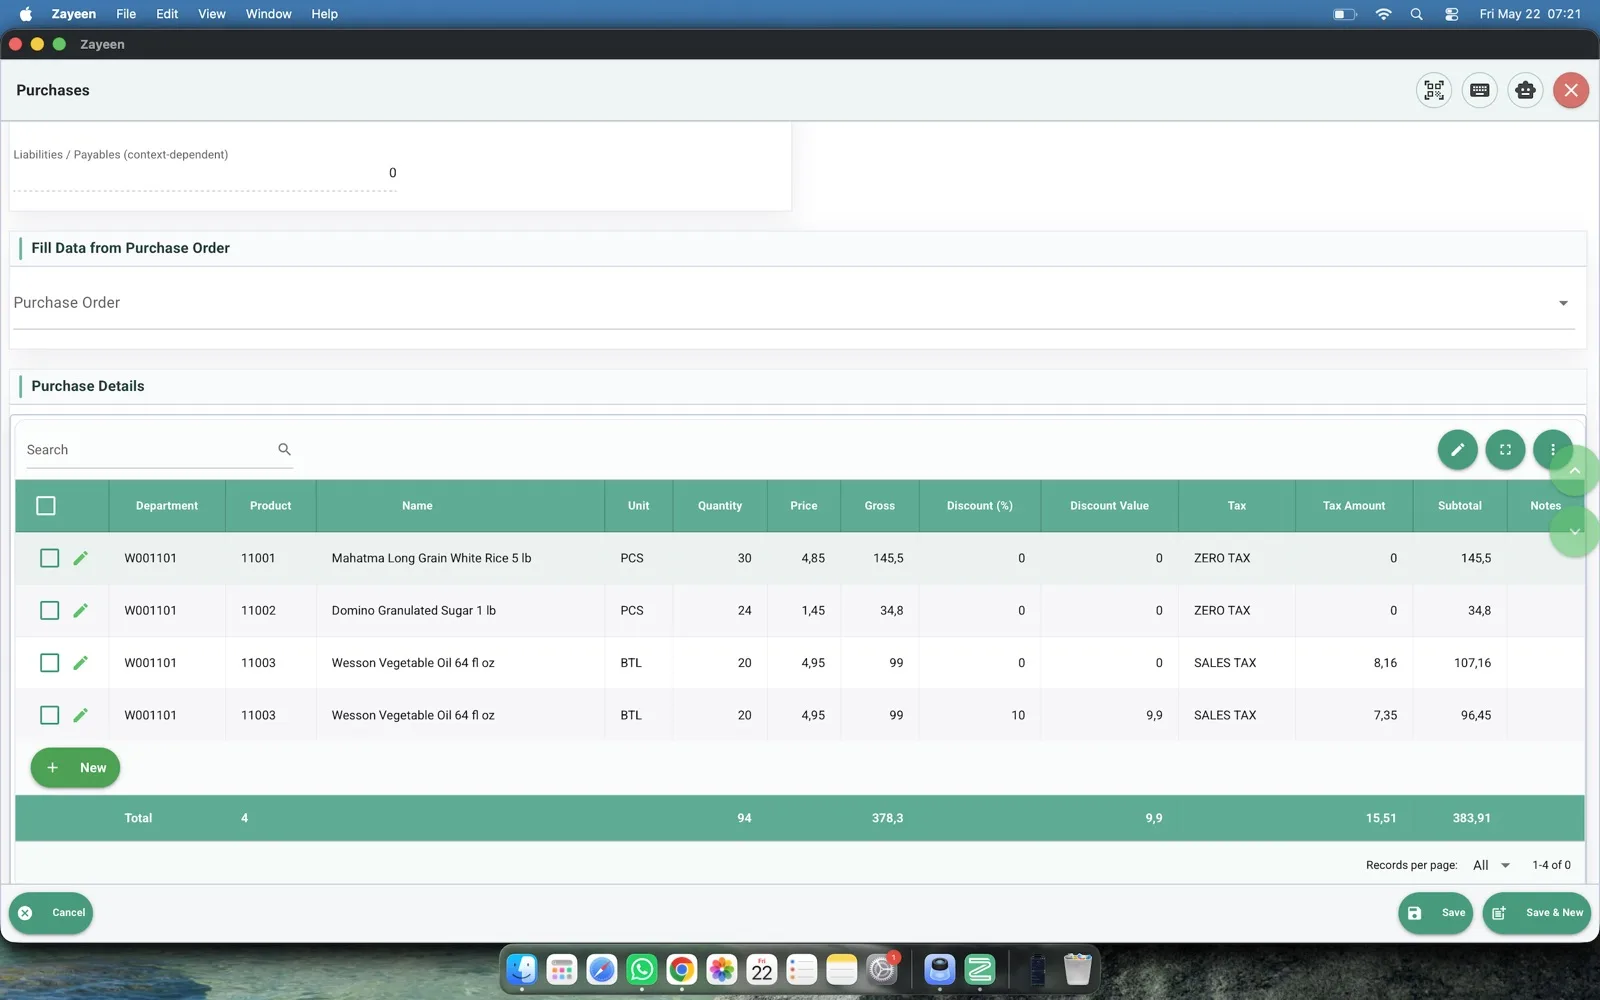Toggle the select-all checkbox in table header
The image size is (1600, 1000).
coord(46,506)
